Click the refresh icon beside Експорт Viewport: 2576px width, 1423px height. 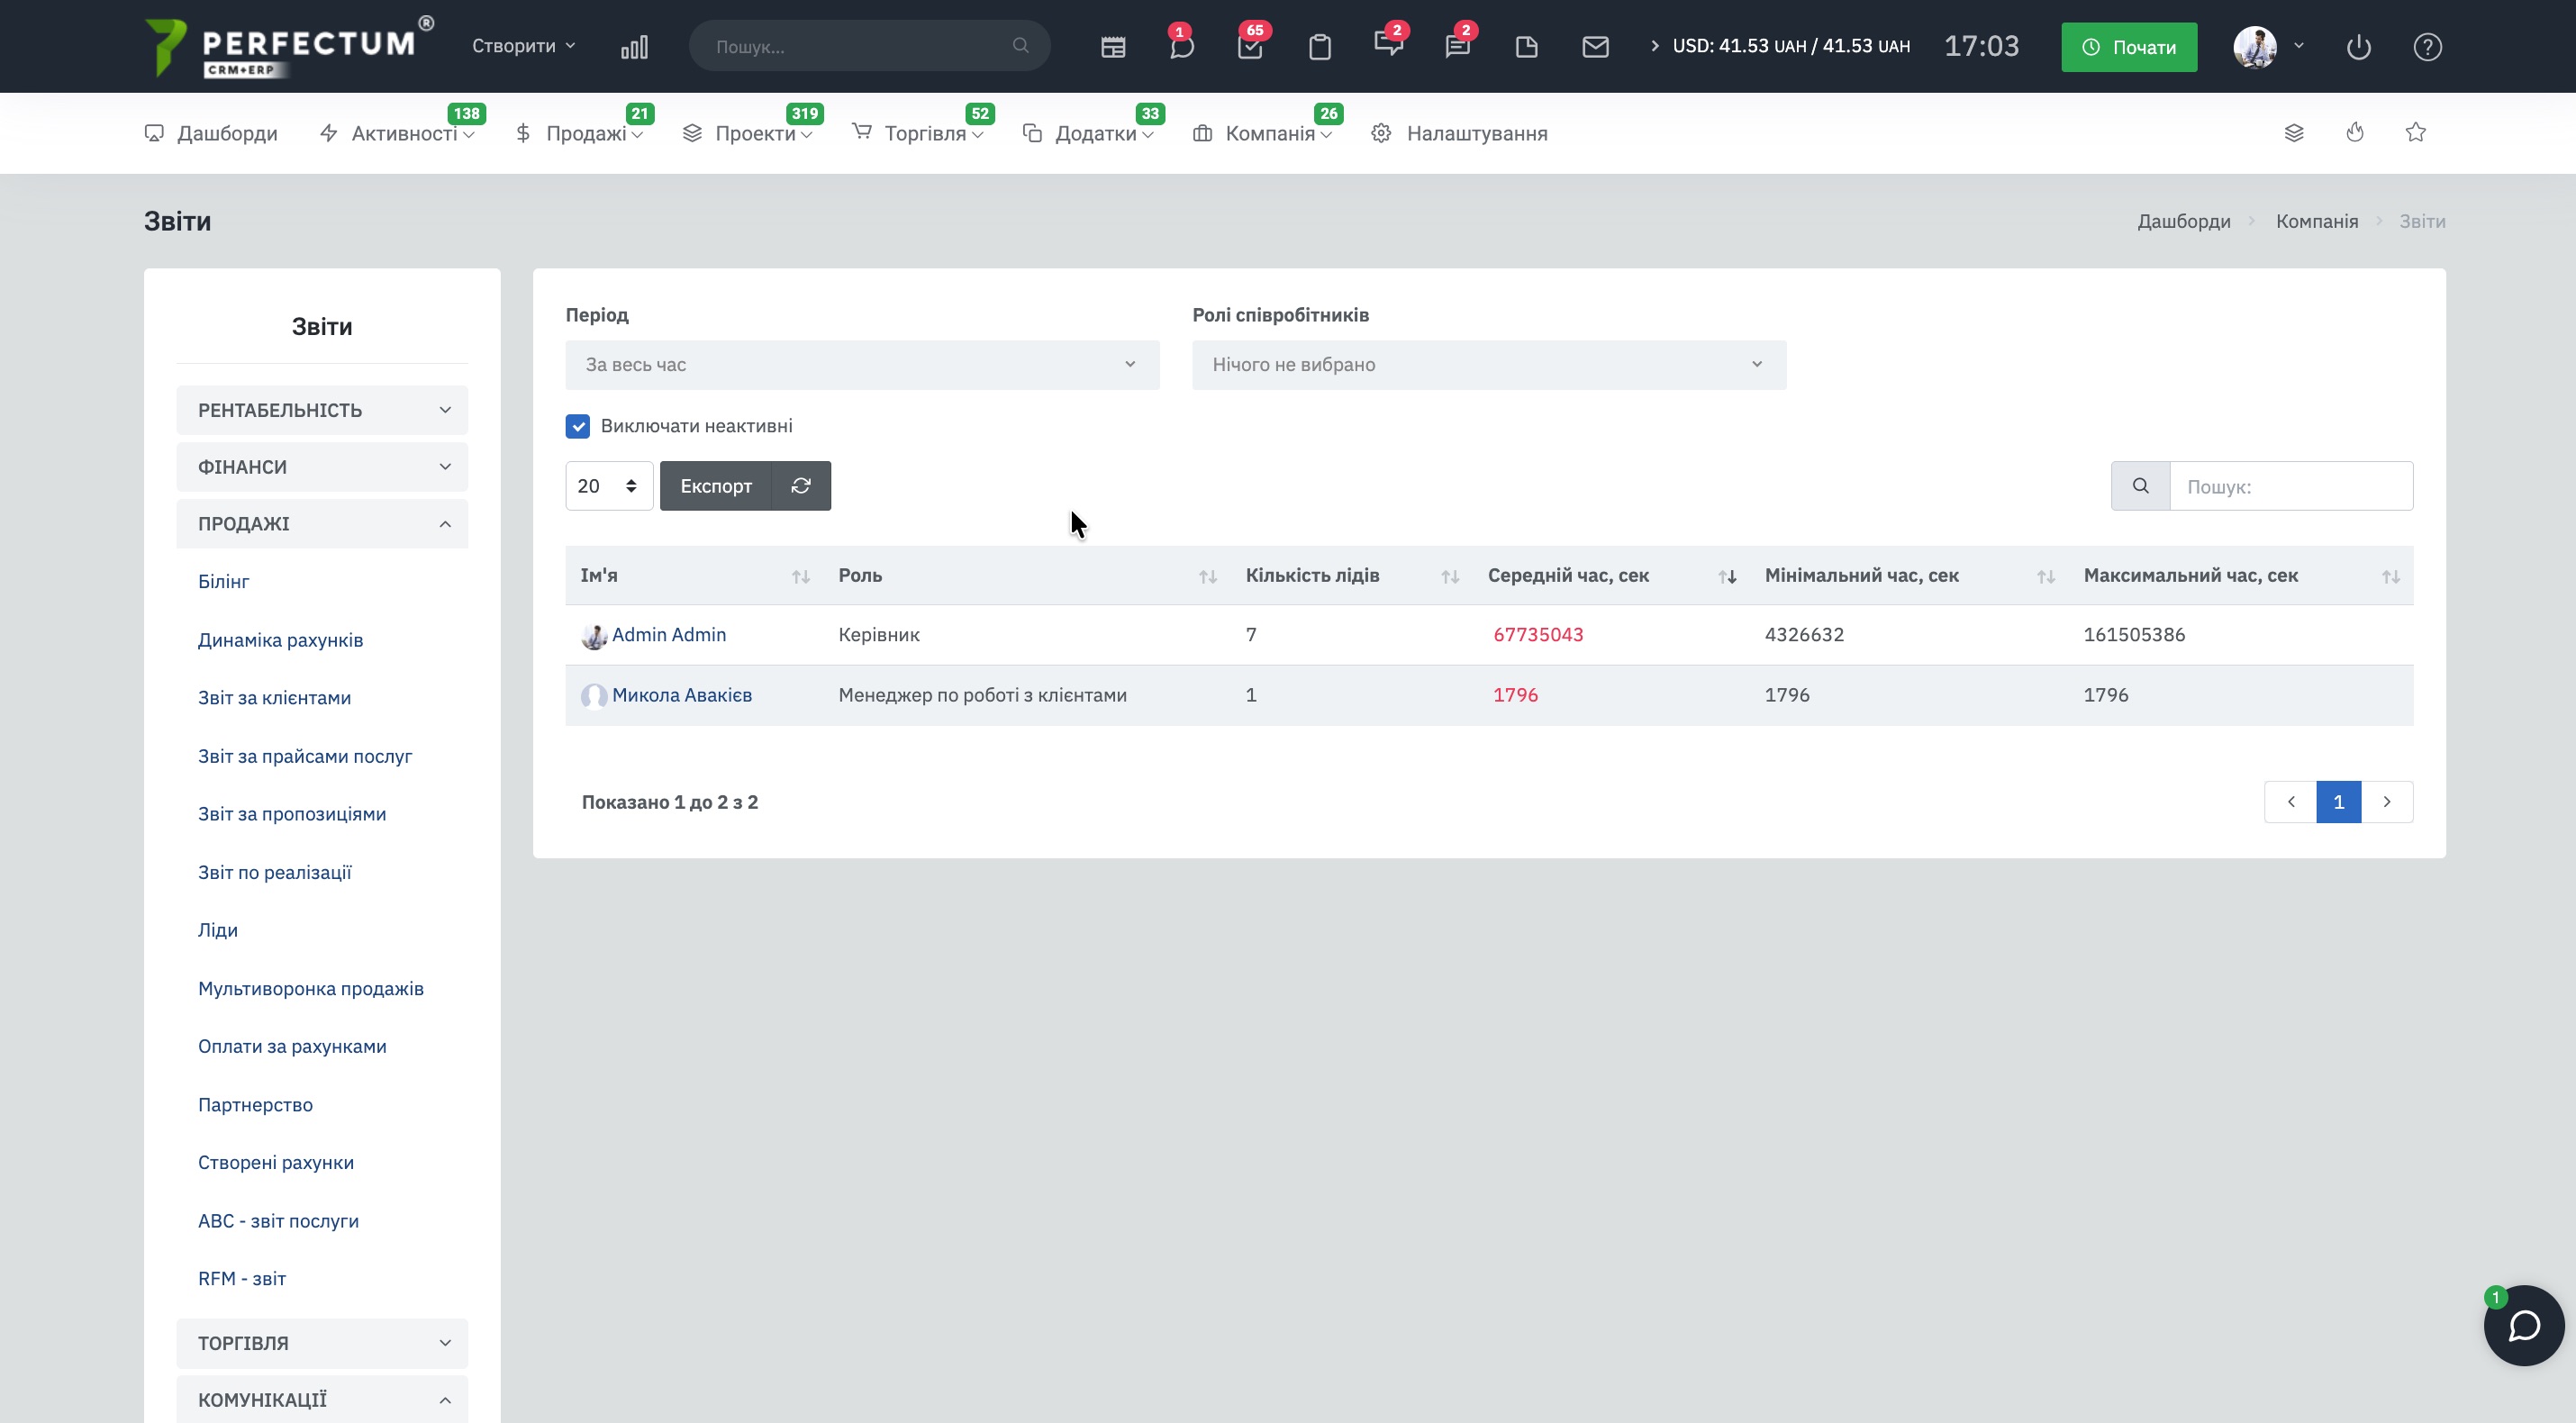pos(801,486)
